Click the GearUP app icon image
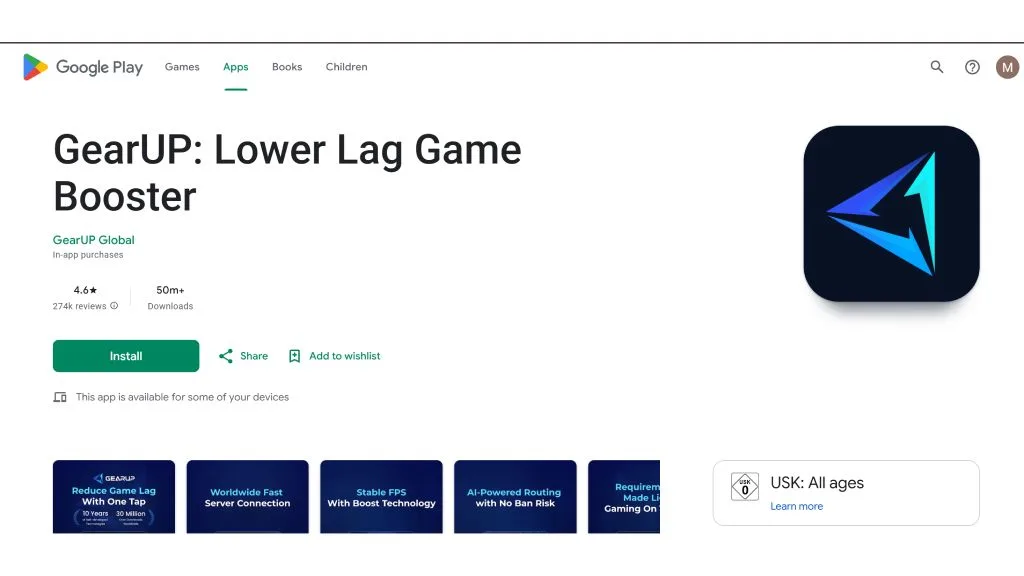 coord(891,214)
